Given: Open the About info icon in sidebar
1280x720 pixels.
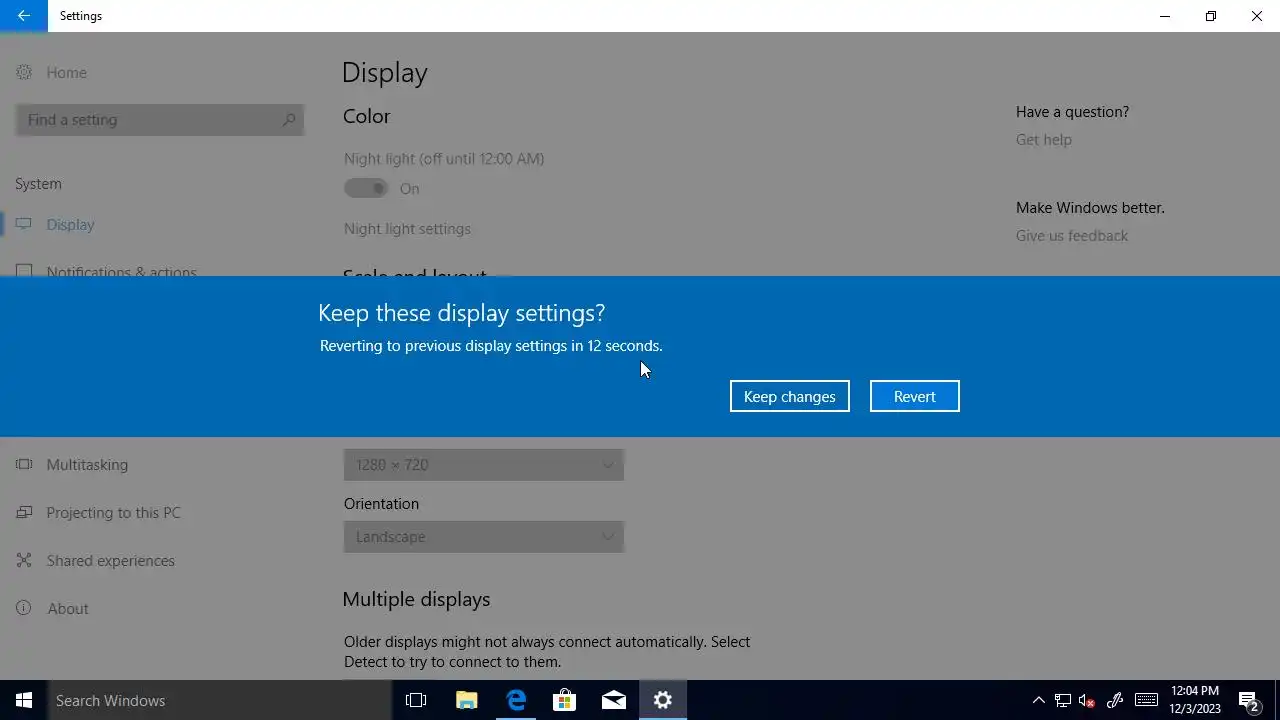Looking at the screenshot, I should 24,608.
